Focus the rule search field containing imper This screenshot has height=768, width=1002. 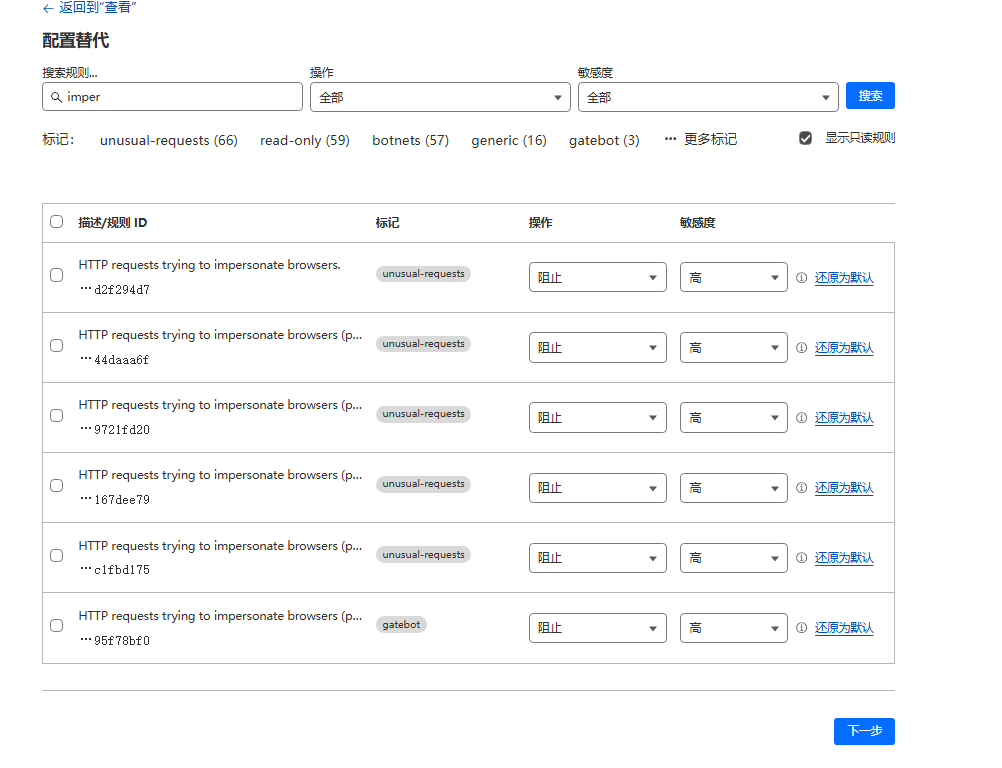pyautogui.click(x=180, y=97)
